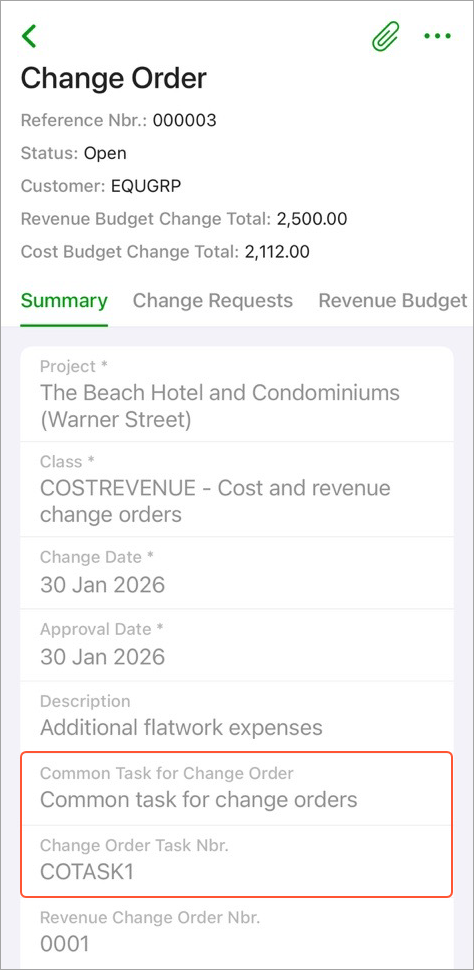
Task: Tap Reference Nbr. 000003
Action: tap(119, 120)
